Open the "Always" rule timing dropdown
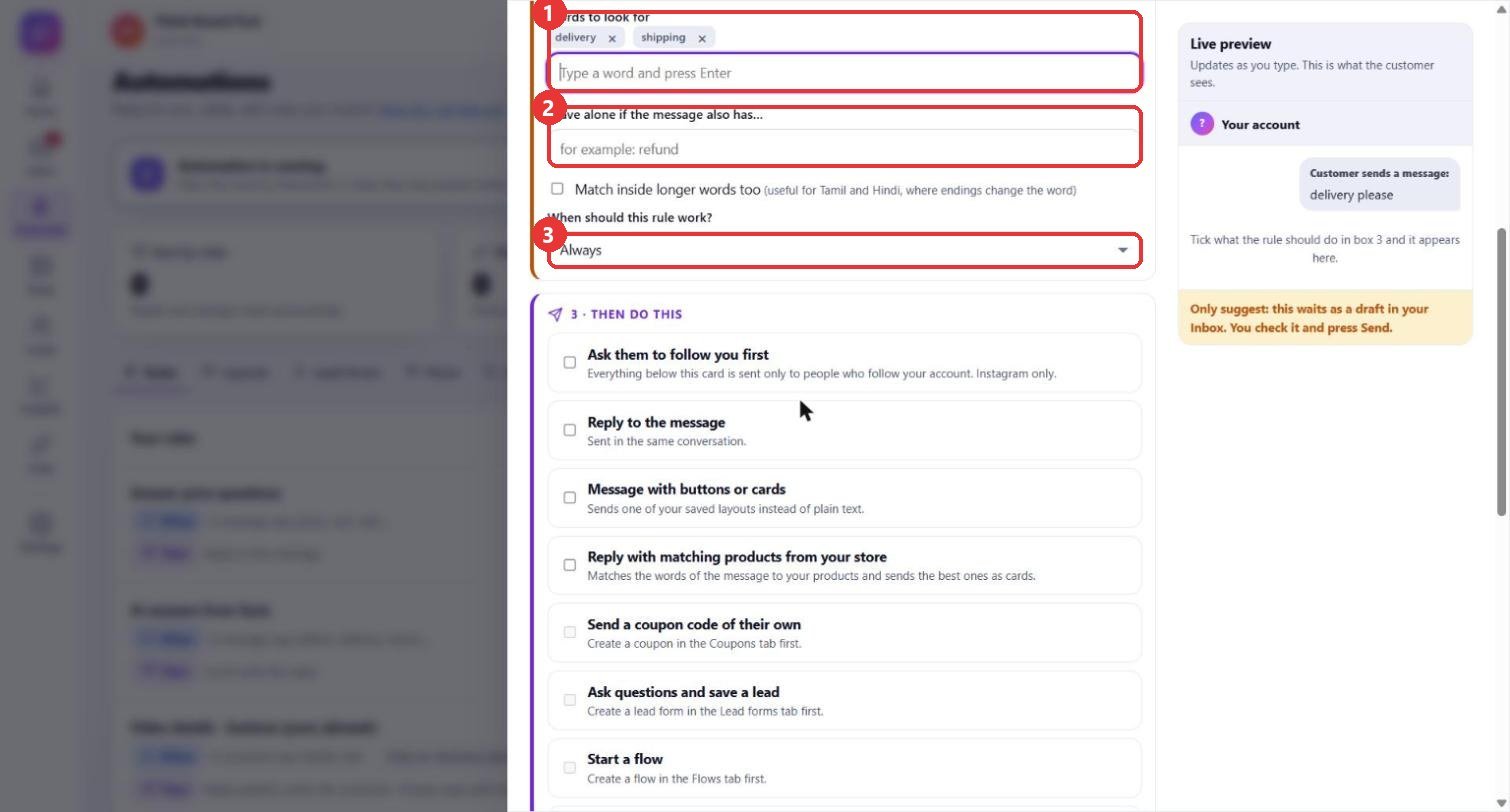Screen dimensions: 1510x812 pyautogui.click(x=844, y=250)
